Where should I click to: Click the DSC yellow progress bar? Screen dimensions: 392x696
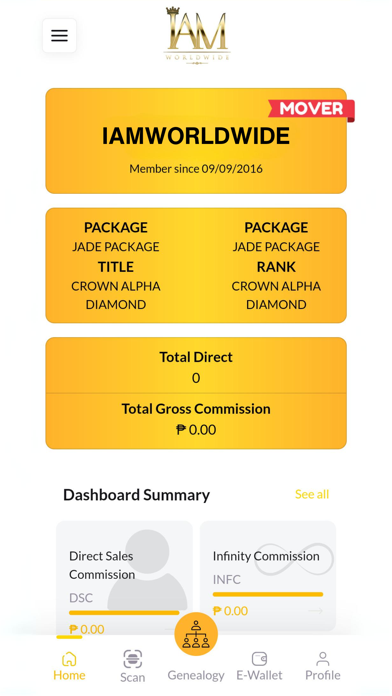coord(124,613)
